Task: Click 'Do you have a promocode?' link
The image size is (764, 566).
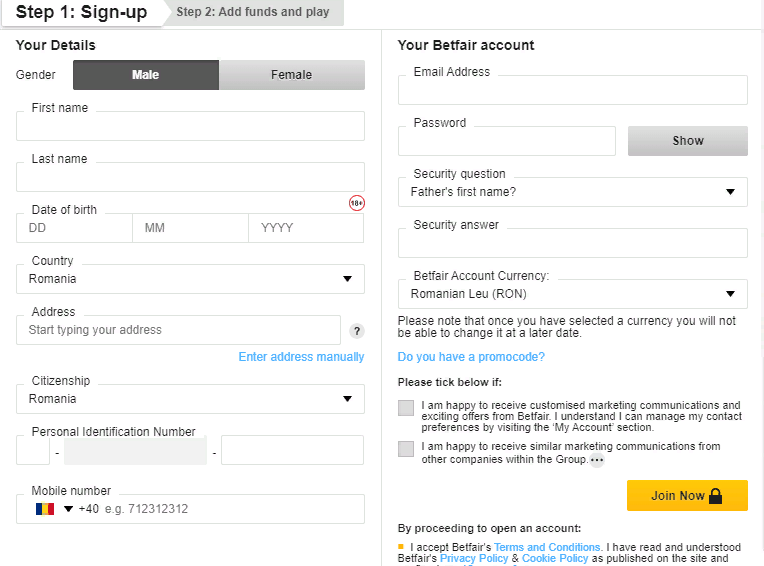Action: [471, 357]
